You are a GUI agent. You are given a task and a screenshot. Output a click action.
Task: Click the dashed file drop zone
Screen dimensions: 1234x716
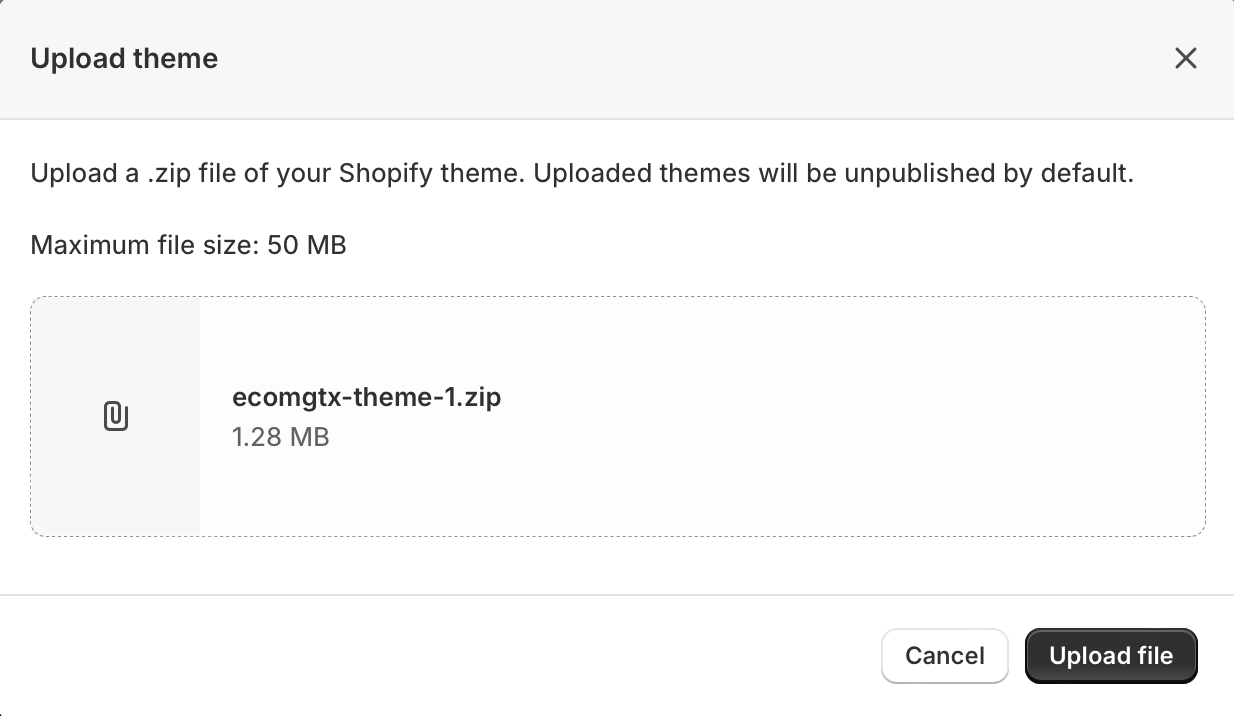coord(618,416)
